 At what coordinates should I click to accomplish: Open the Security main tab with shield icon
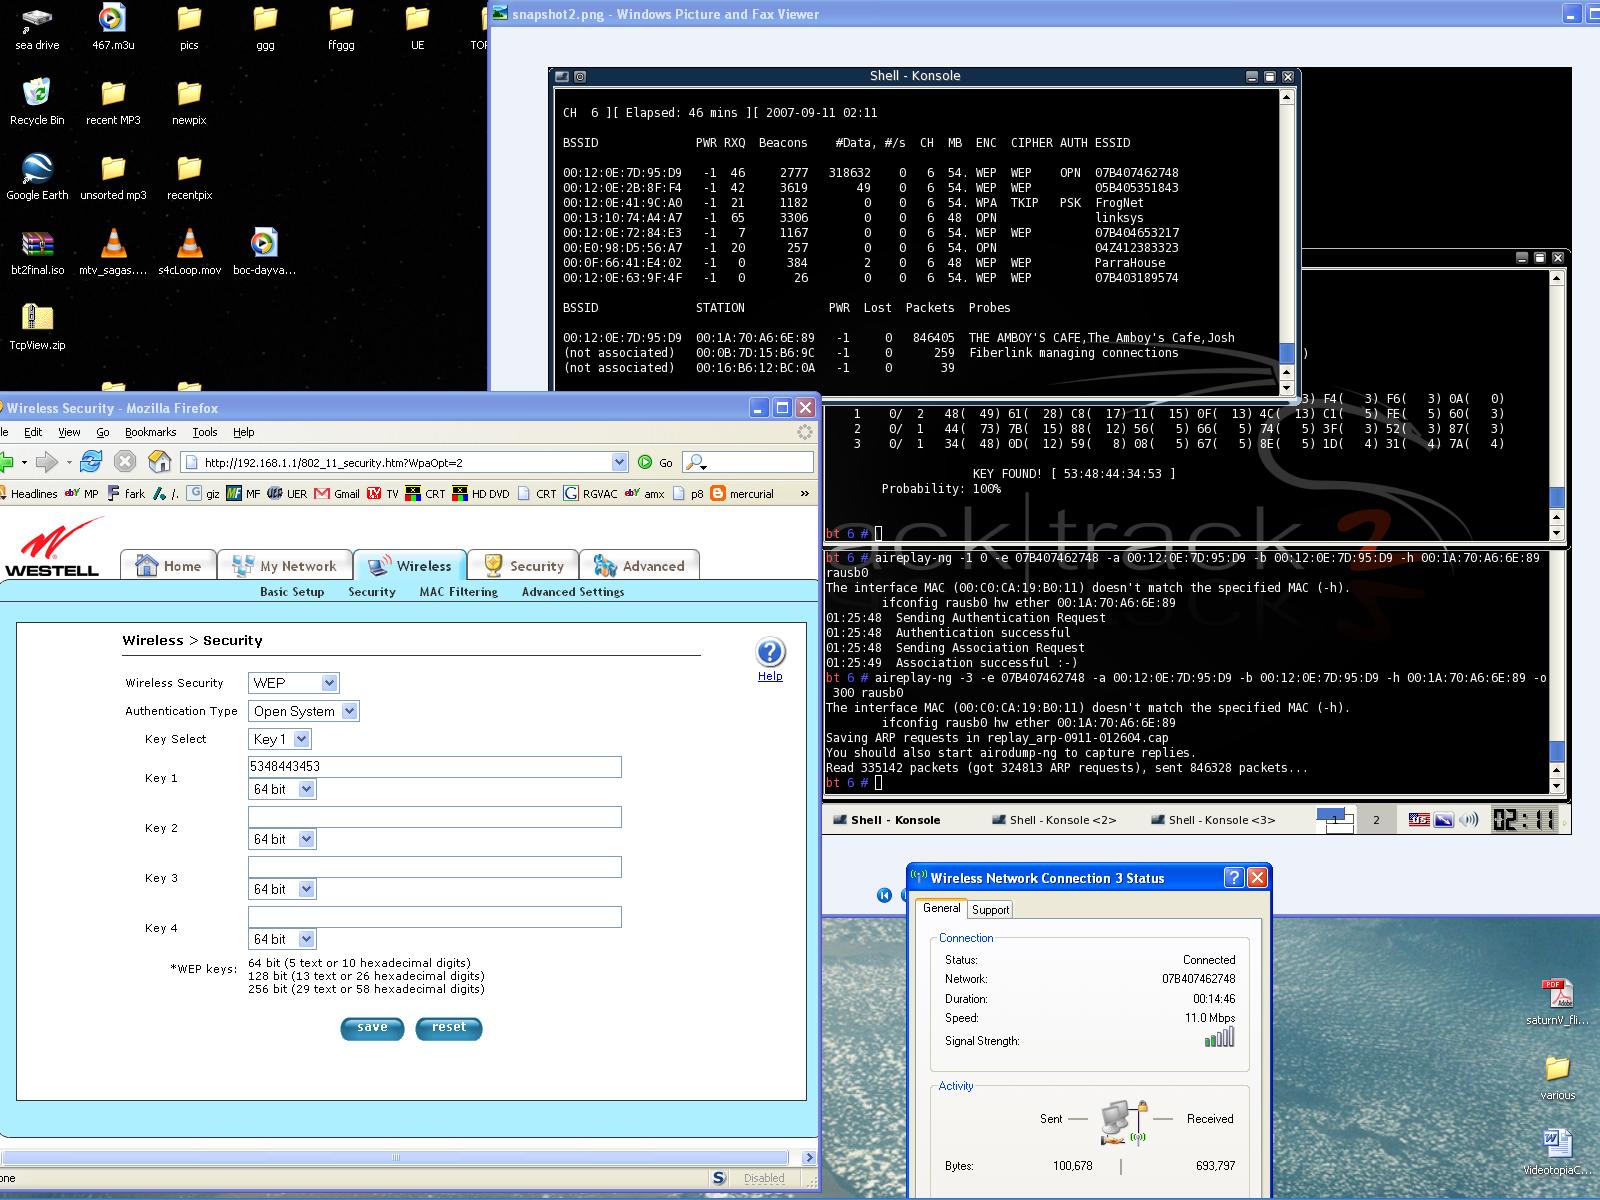(523, 565)
